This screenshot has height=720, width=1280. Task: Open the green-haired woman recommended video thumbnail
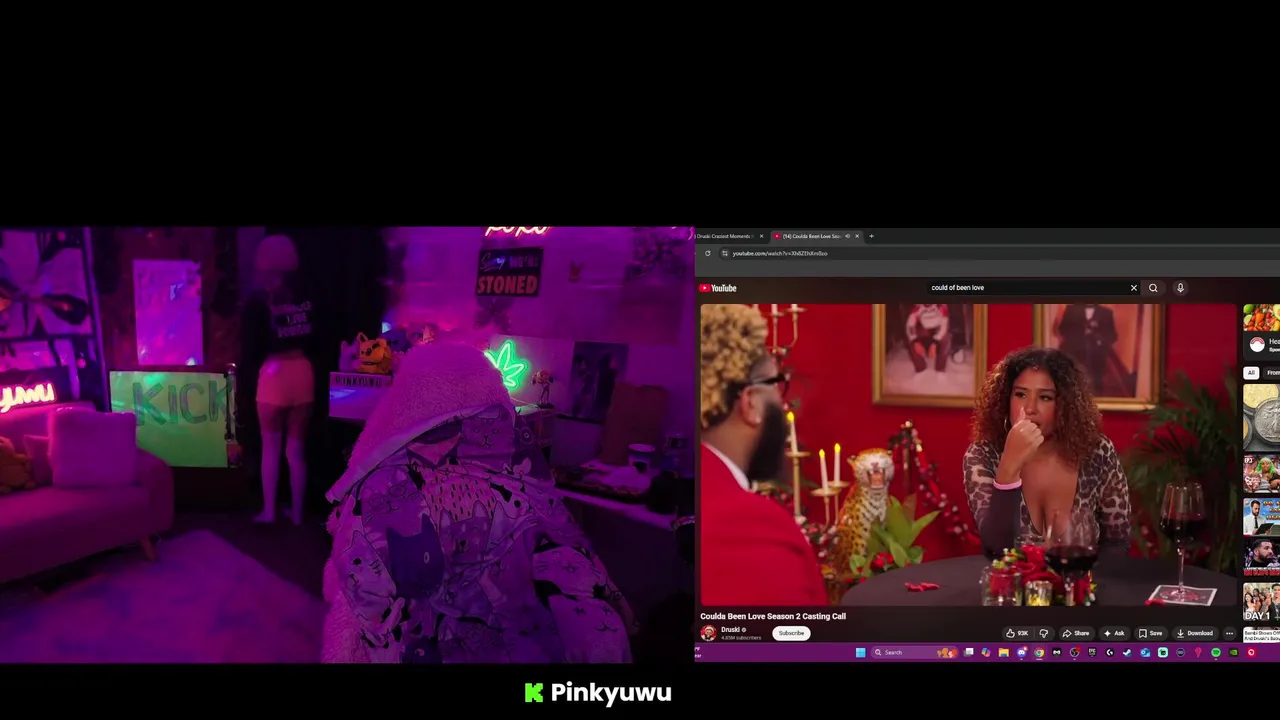coord(1262,474)
